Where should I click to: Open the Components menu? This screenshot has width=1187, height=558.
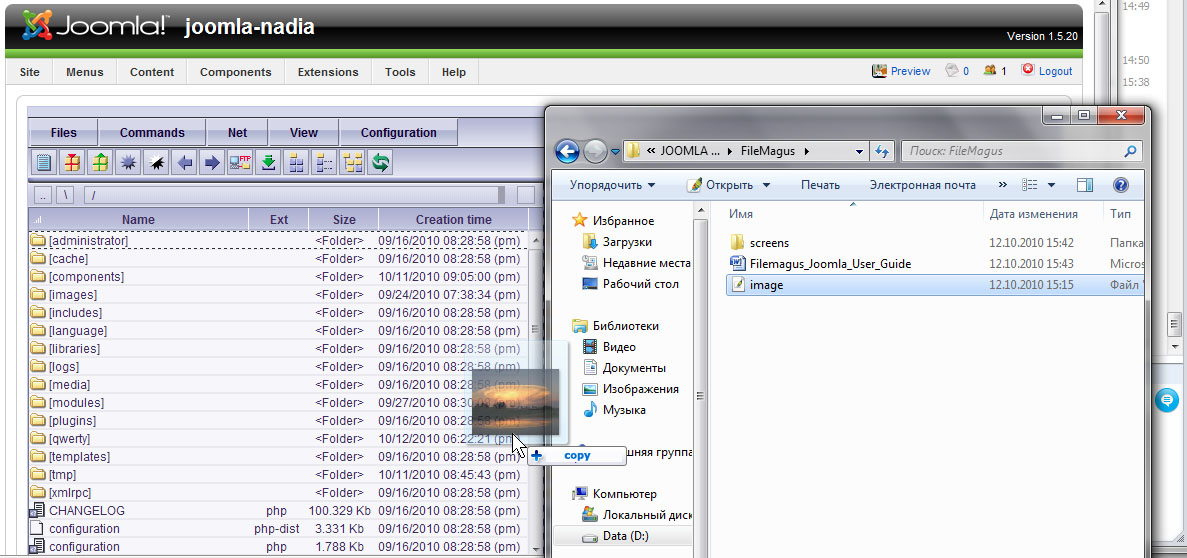point(235,72)
